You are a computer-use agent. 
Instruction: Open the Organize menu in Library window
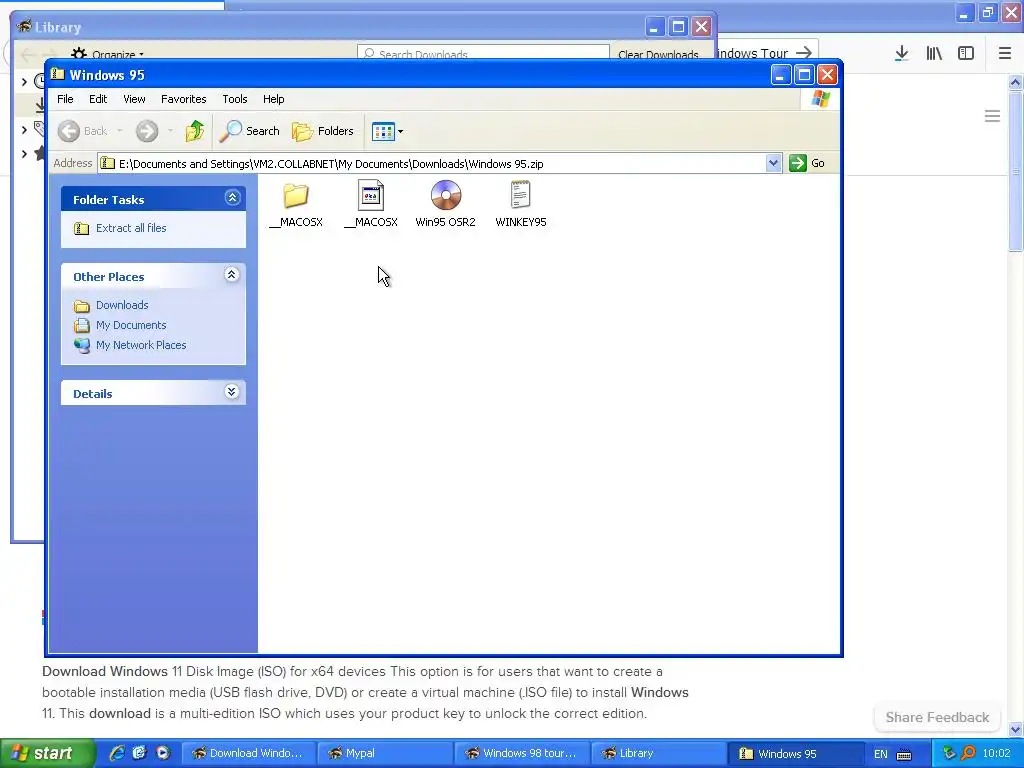coord(108,54)
